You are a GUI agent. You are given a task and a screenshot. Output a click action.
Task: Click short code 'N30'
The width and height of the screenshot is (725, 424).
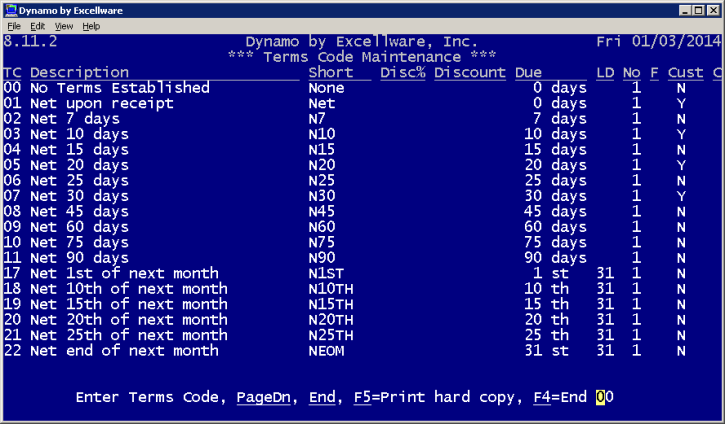322,196
